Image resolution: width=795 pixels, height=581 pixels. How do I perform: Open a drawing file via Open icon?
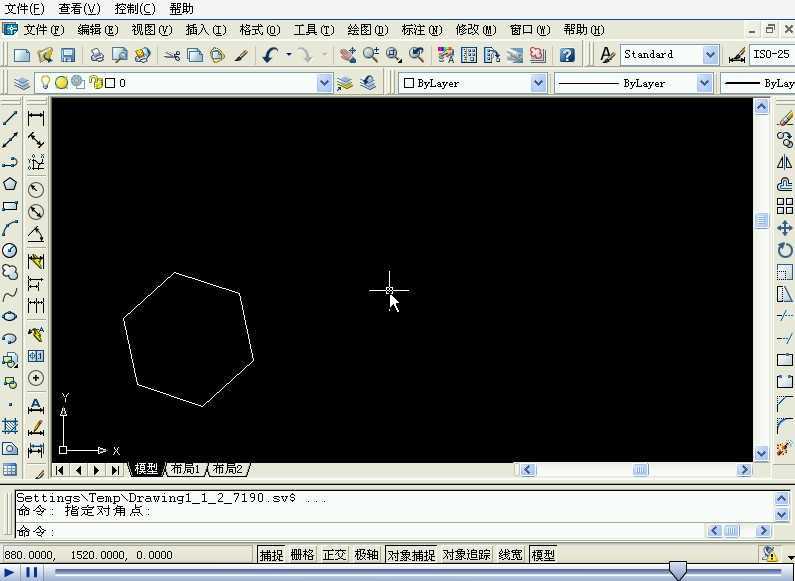pyautogui.click(x=45, y=55)
